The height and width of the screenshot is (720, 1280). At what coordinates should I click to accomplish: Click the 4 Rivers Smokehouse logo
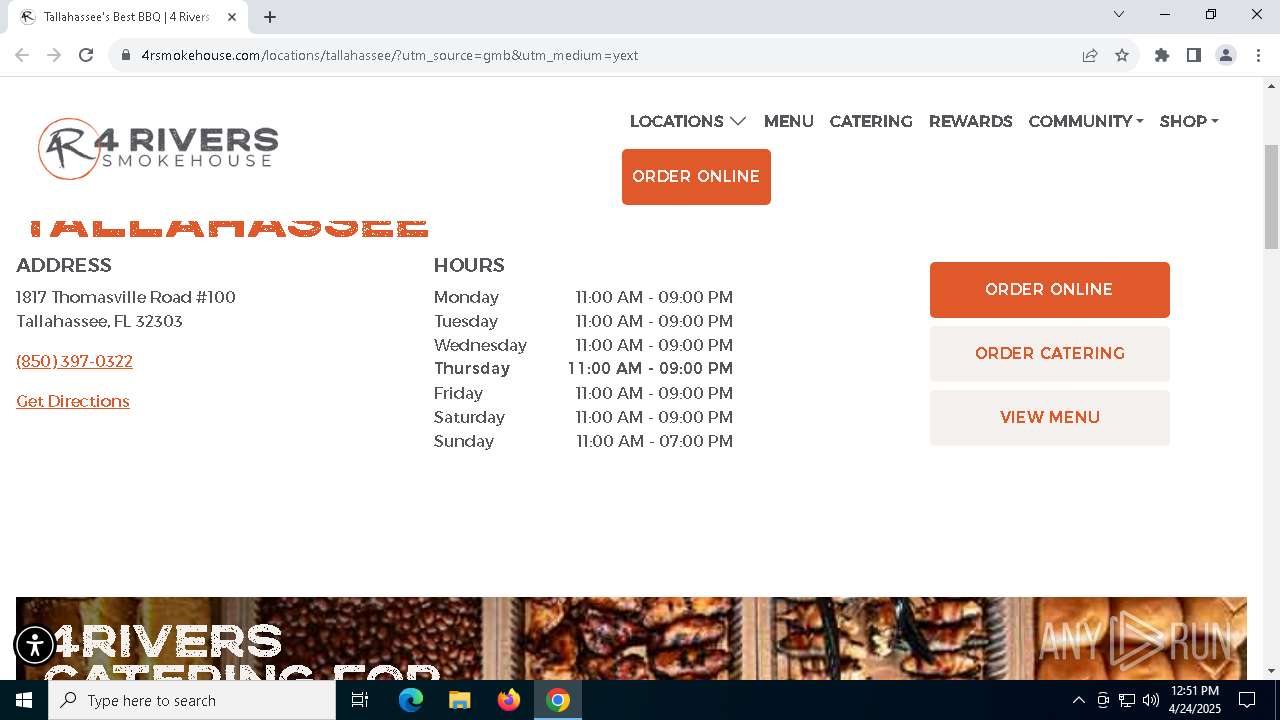158,148
